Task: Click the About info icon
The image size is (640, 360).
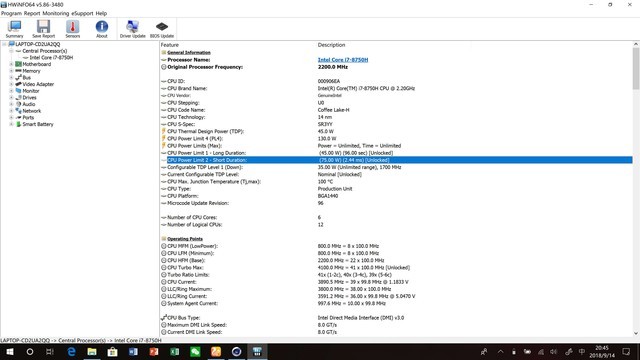Action: tap(102, 29)
